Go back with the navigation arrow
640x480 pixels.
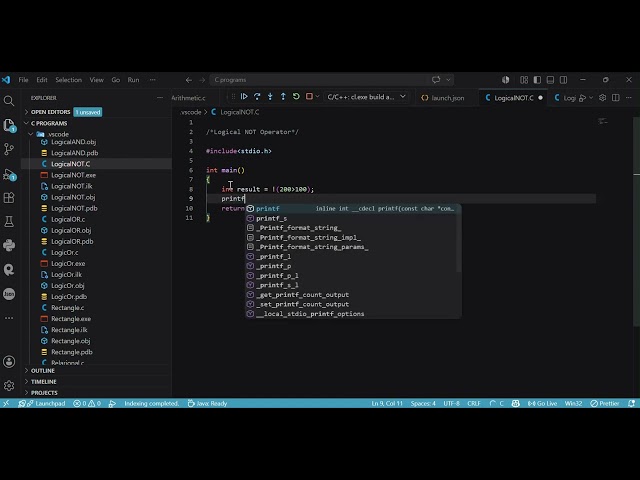pos(189,80)
